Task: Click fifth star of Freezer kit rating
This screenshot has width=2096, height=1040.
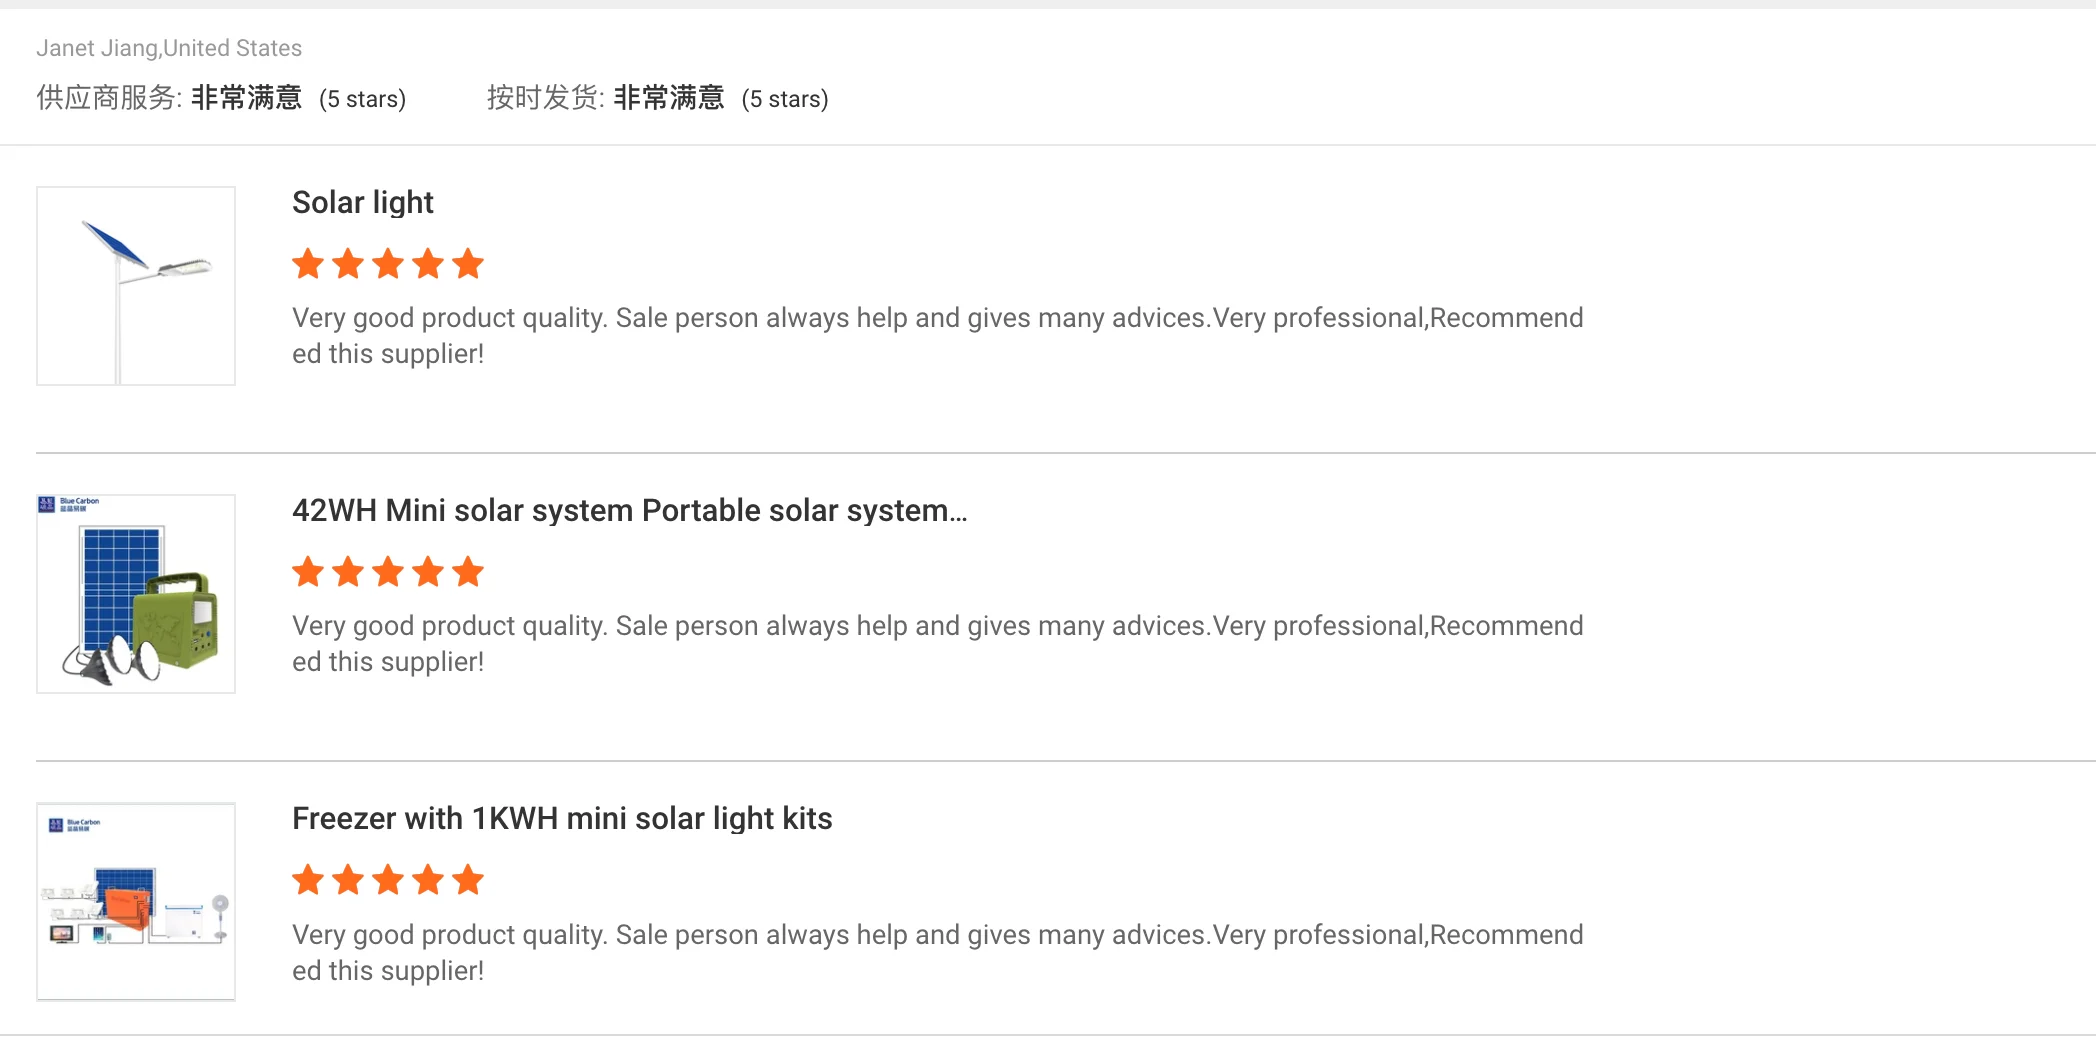Action: (467, 880)
